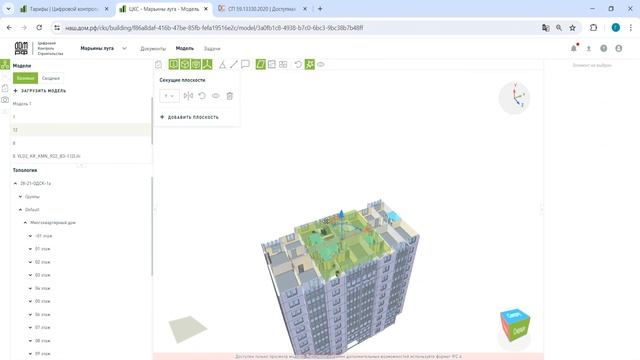Select the VLD2 .ifc model row
The width and height of the screenshot is (640, 360).
click(x=80, y=156)
